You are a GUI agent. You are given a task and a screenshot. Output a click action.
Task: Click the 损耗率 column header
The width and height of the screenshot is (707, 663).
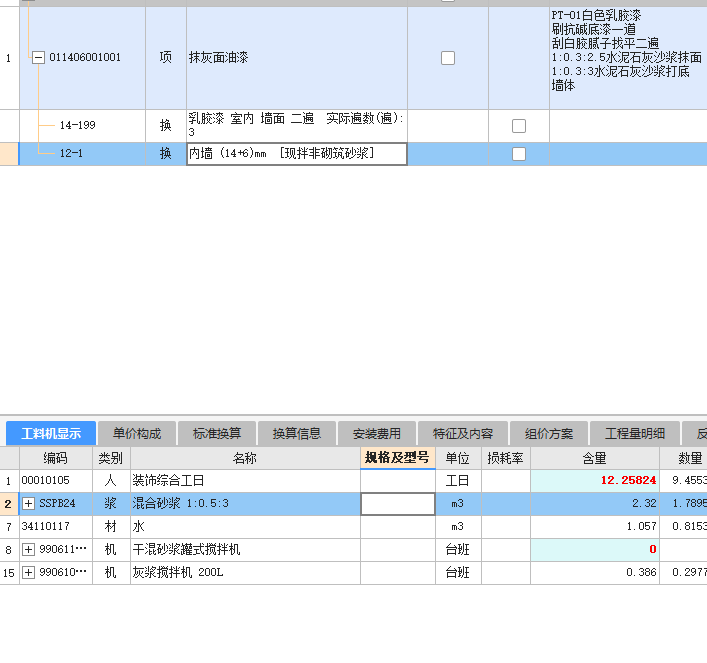tap(505, 459)
